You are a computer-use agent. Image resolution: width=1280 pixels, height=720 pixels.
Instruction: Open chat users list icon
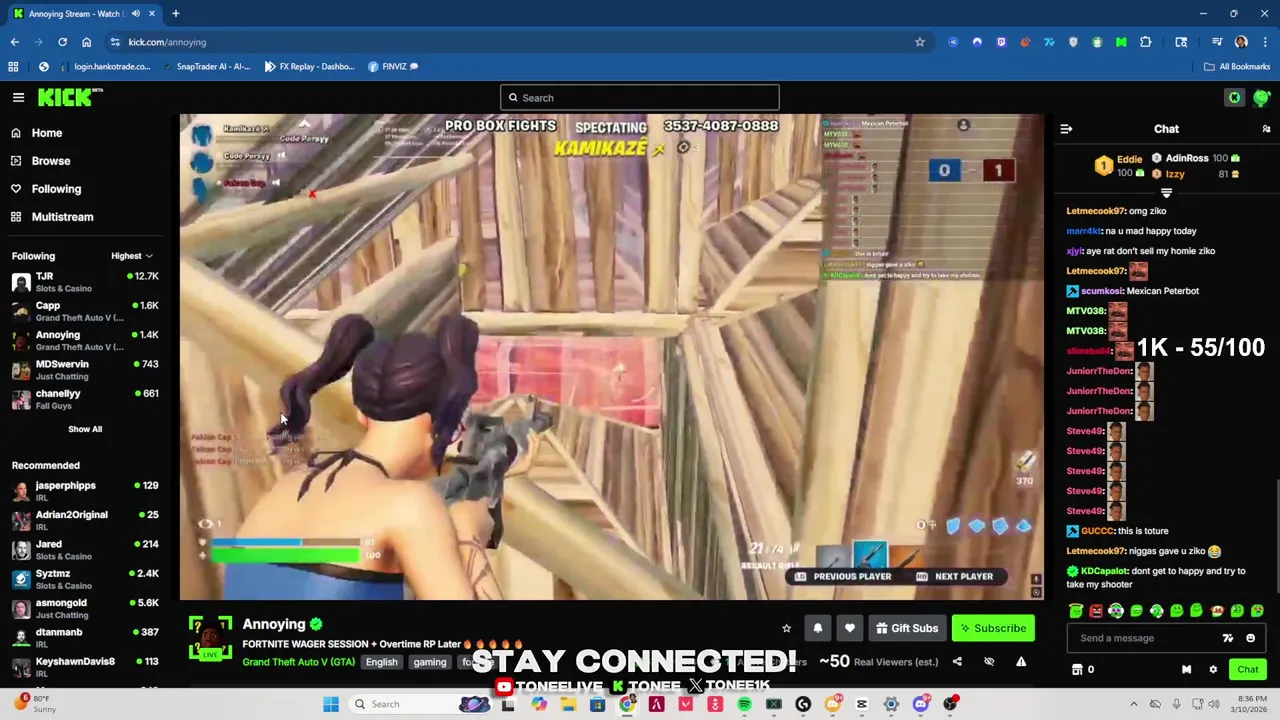pyautogui.click(x=1266, y=129)
